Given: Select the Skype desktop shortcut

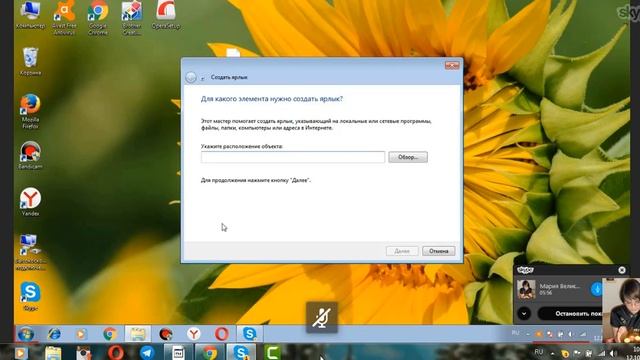Looking at the screenshot, I should (30, 296).
